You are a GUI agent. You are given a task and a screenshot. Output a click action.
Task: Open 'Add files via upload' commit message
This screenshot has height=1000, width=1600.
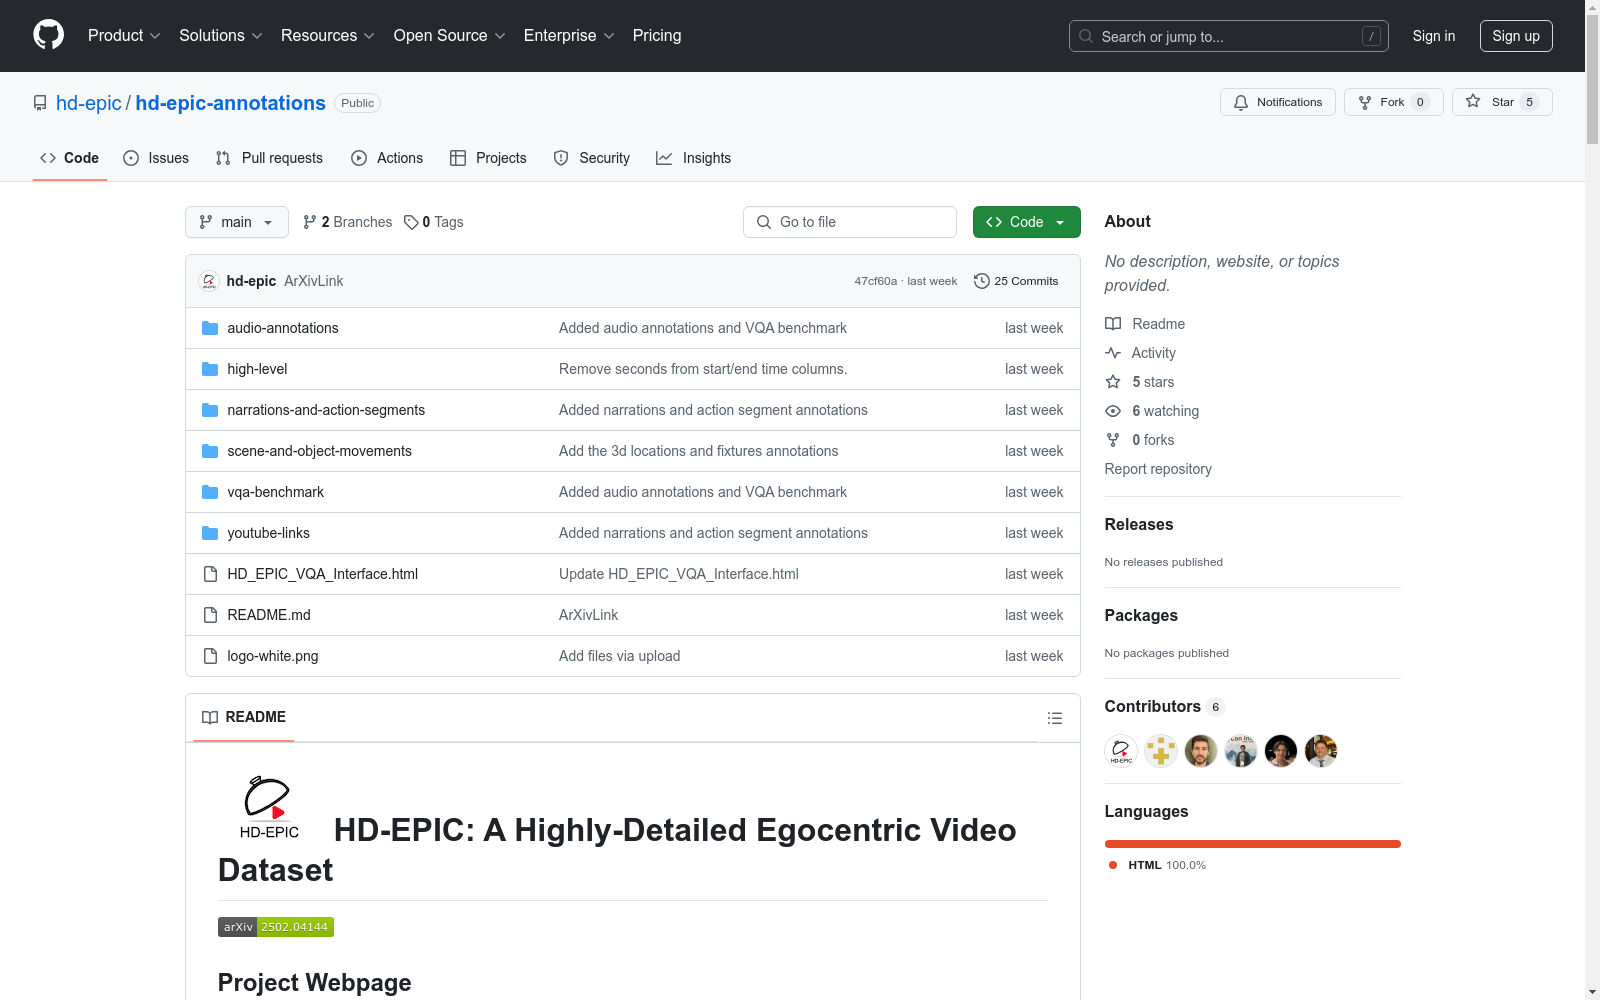pyautogui.click(x=619, y=656)
